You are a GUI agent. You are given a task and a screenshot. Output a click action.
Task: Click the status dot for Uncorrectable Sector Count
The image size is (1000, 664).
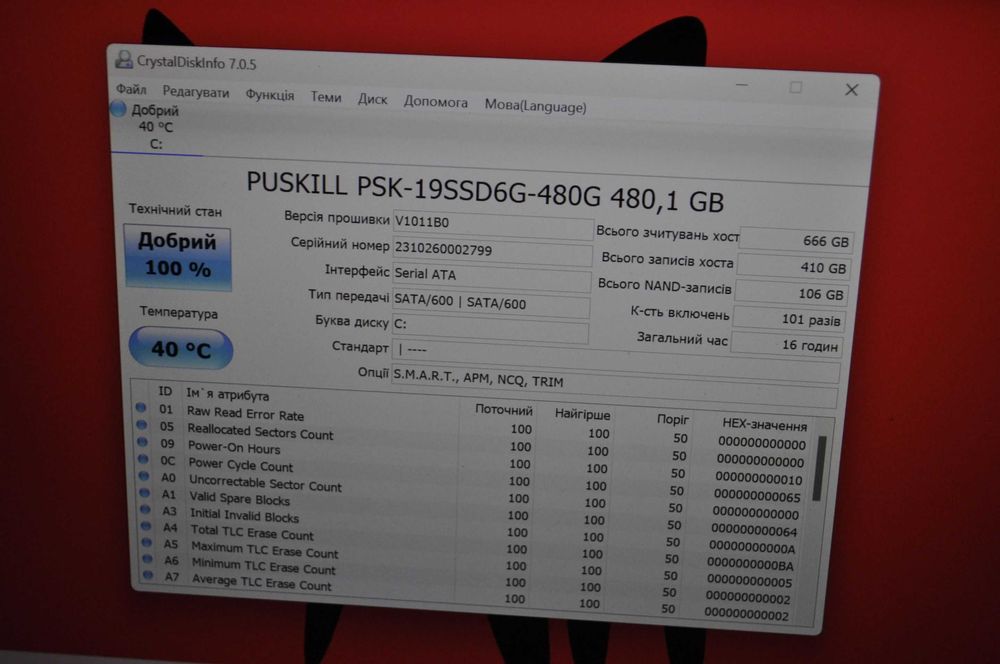click(143, 476)
